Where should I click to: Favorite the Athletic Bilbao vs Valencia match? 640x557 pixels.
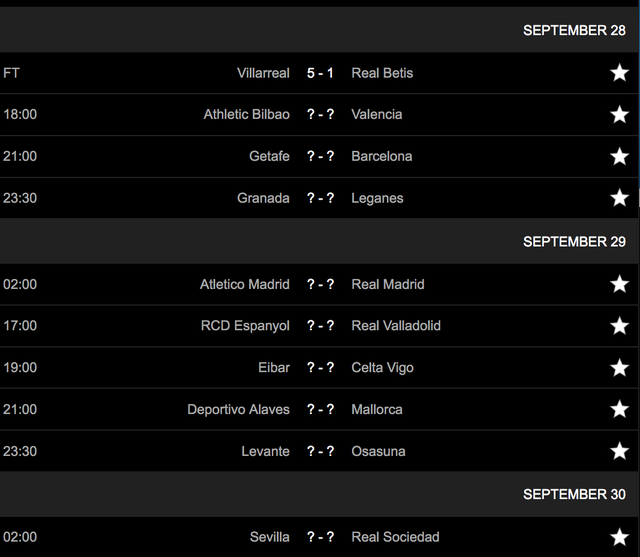[620, 114]
